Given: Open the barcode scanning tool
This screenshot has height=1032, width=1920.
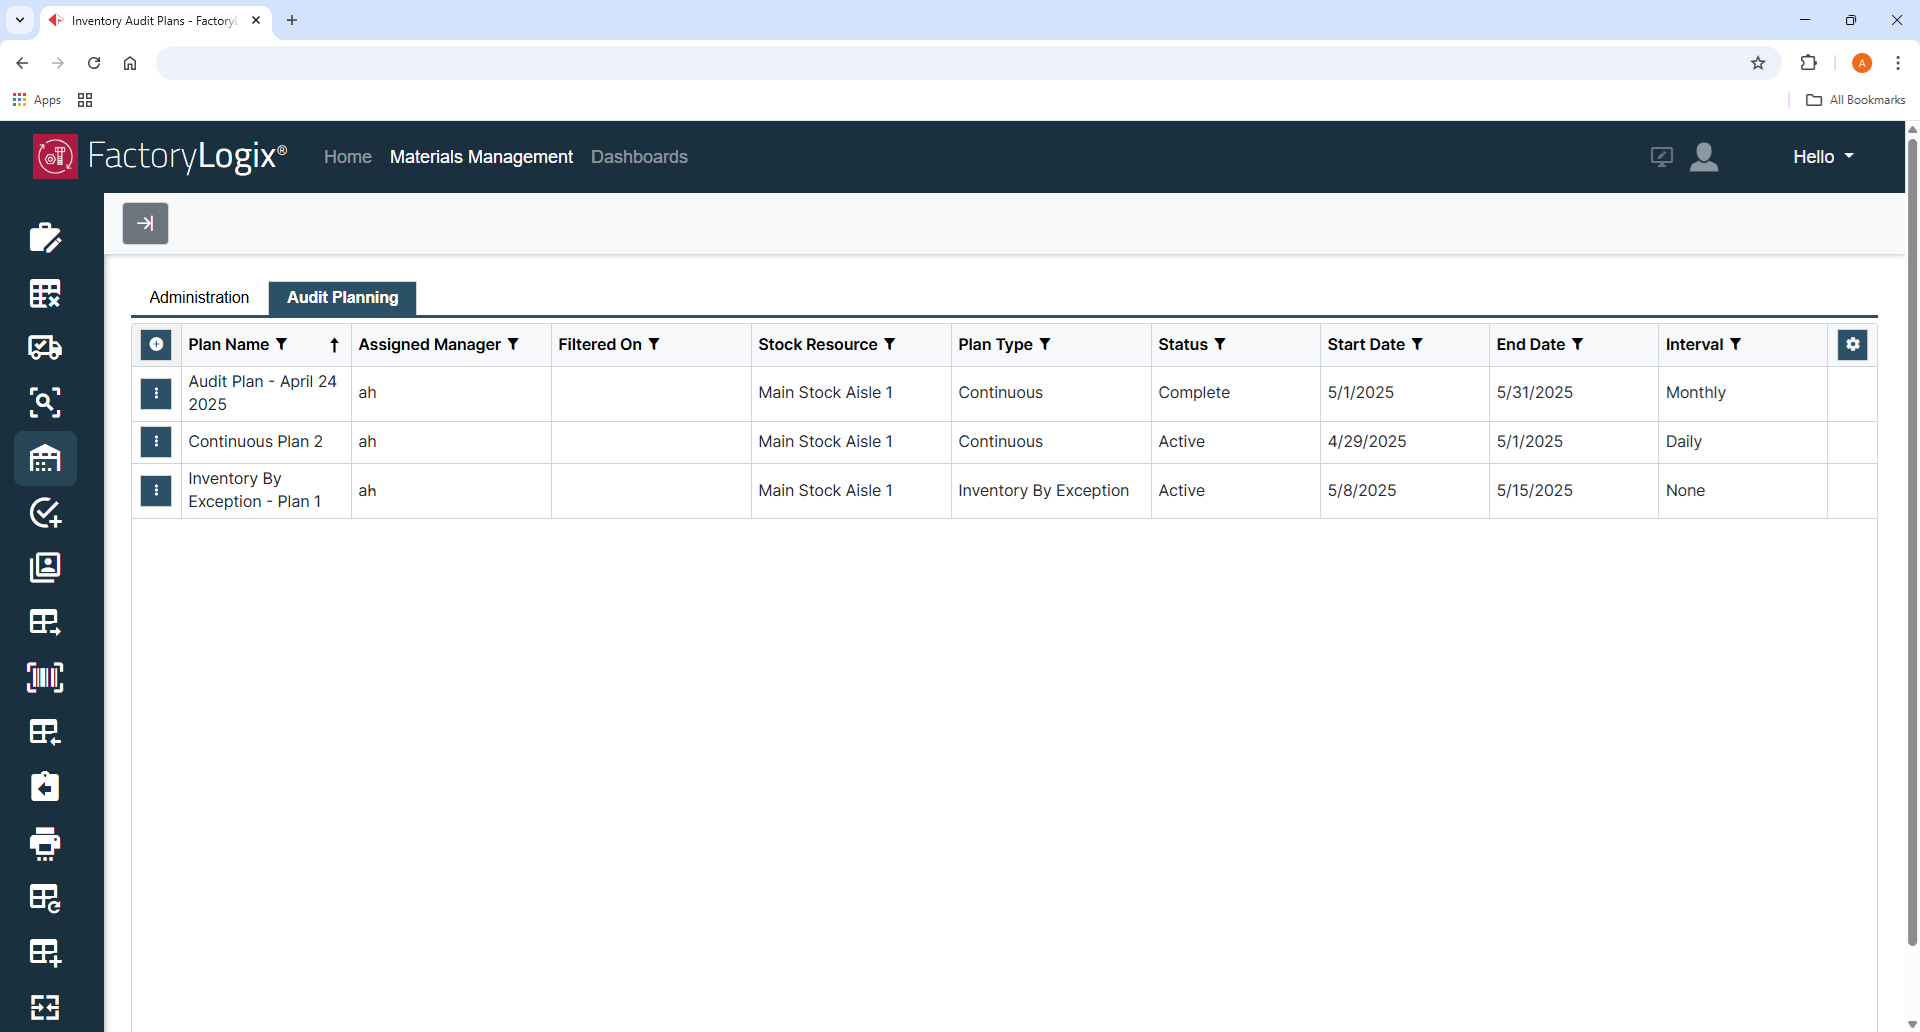Looking at the screenshot, I should coord(45,677).
